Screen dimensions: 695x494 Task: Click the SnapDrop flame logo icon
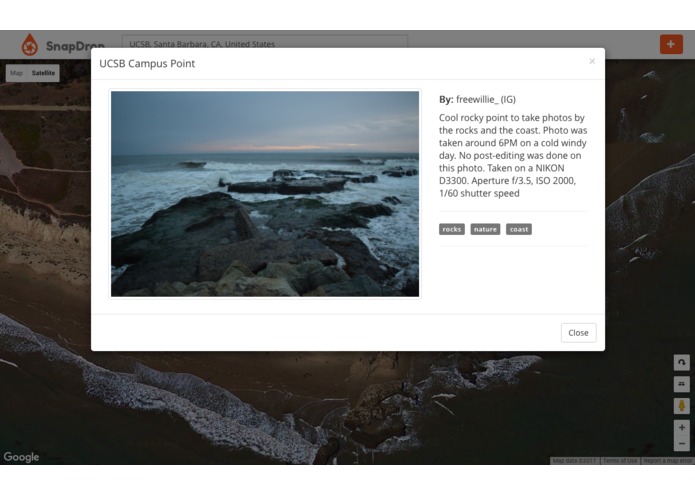tap(30, 45)
